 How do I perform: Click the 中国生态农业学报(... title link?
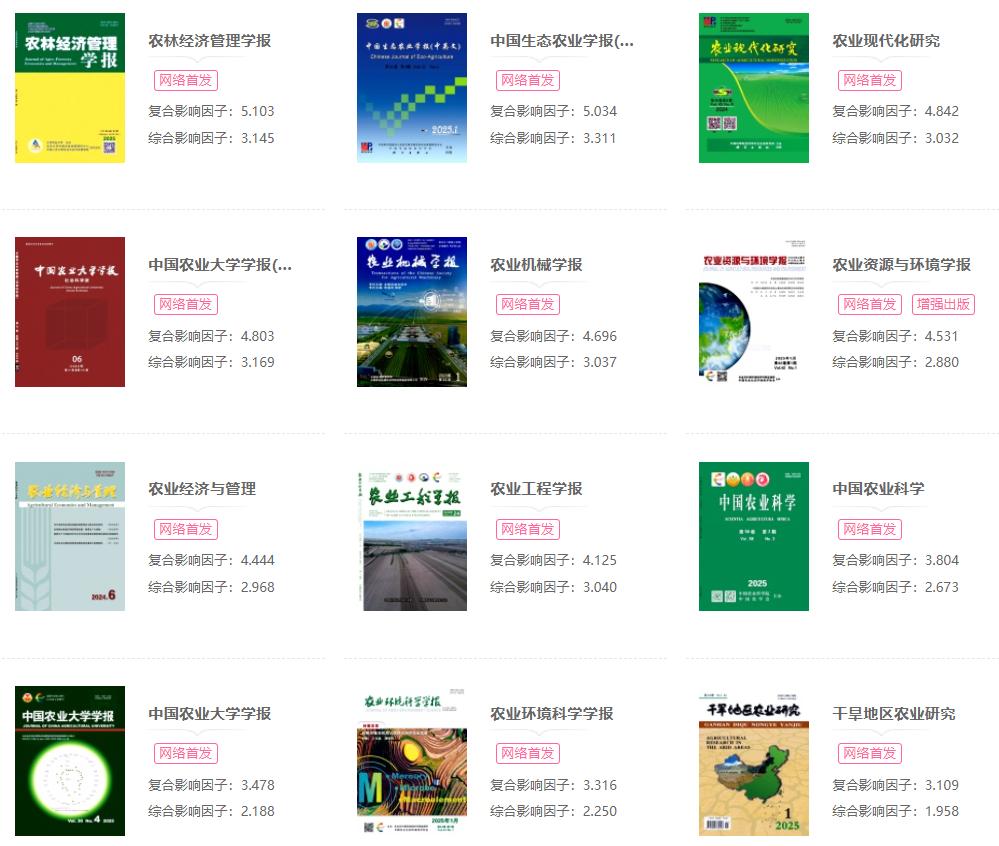(562, 41)
